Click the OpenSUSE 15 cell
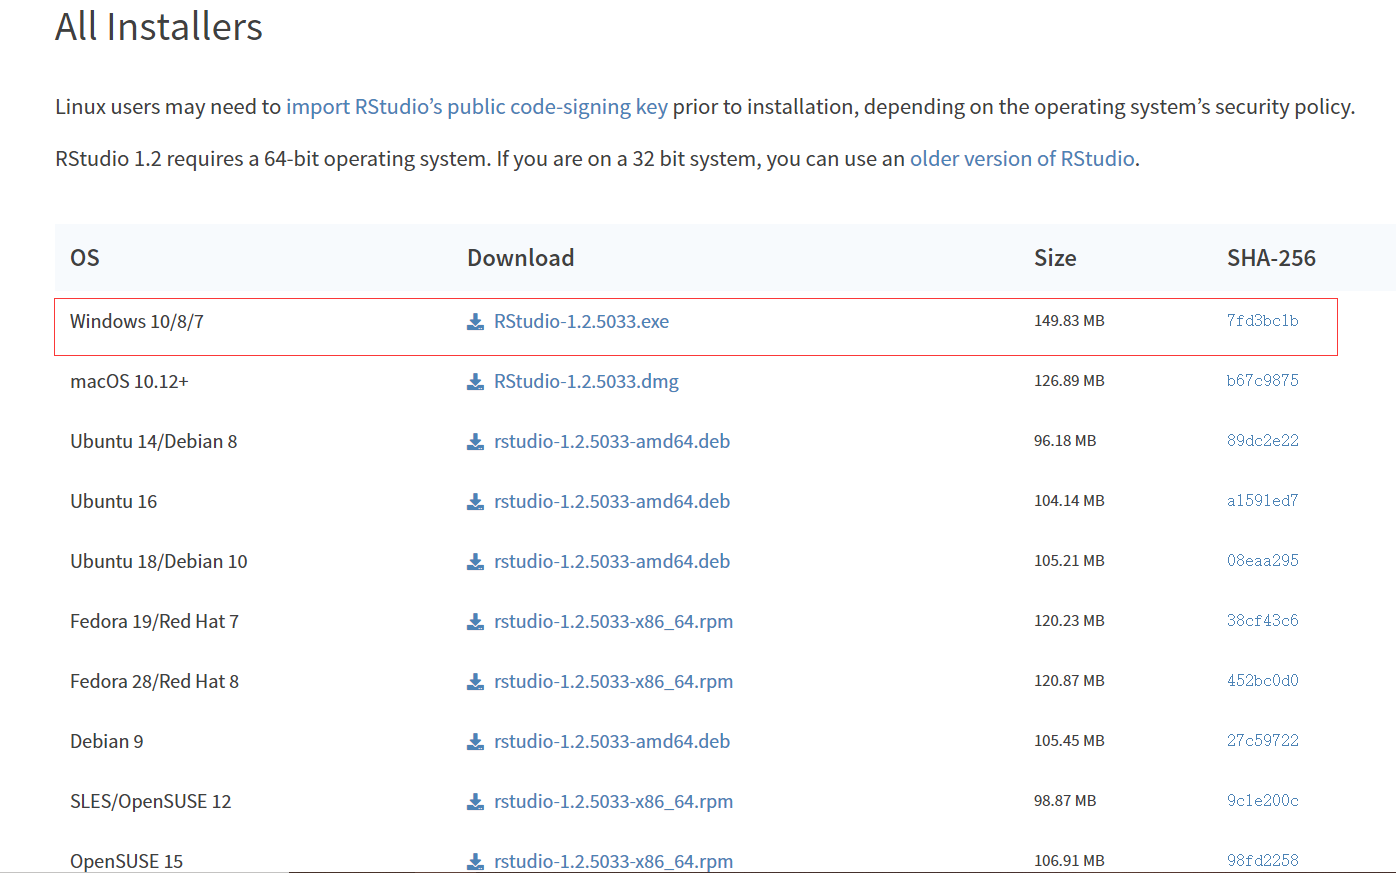 (127, 862)
